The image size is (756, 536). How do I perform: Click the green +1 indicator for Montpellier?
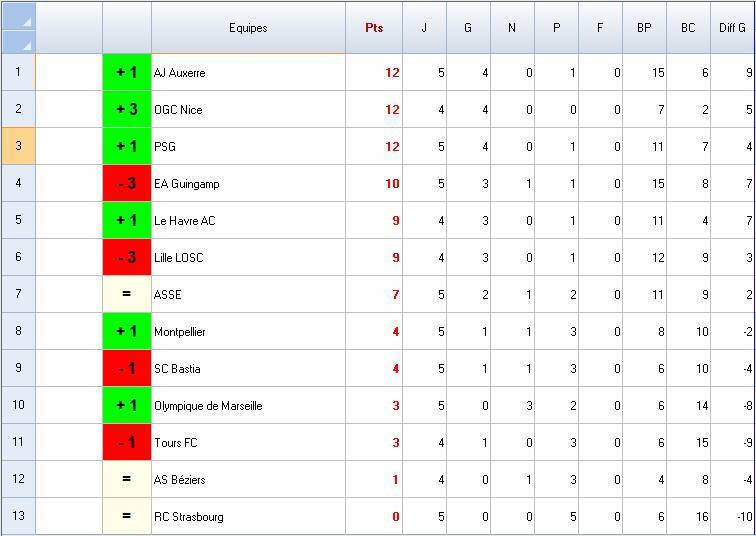pyautogui.click(x=126, y=332)
